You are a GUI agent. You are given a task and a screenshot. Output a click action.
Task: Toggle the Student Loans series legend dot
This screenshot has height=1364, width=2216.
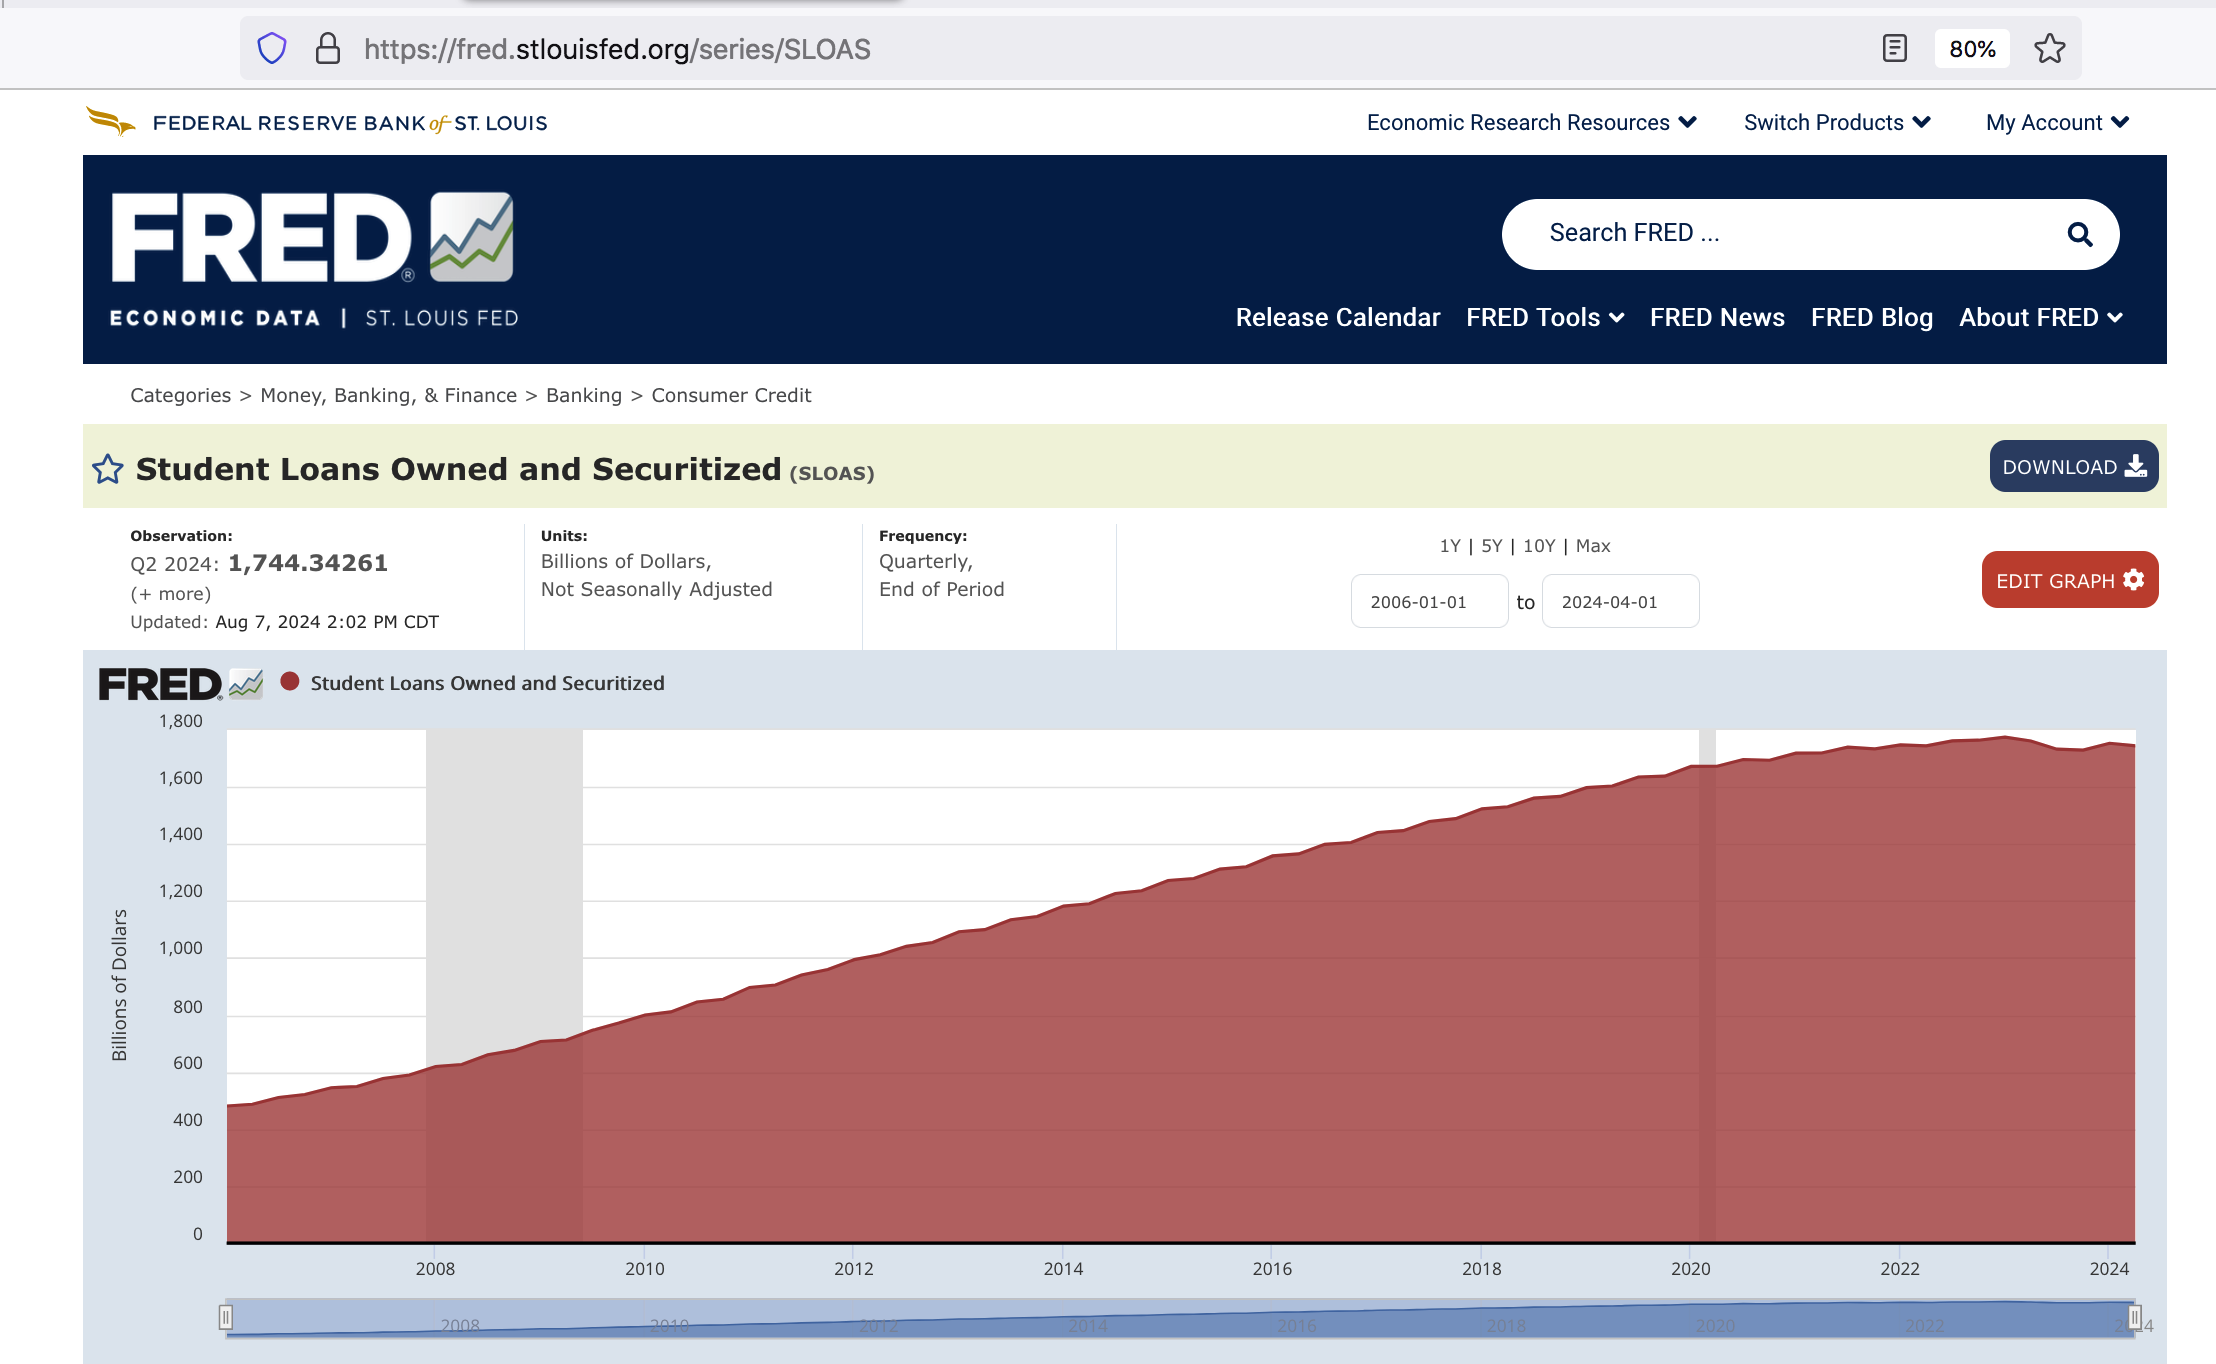290,682
